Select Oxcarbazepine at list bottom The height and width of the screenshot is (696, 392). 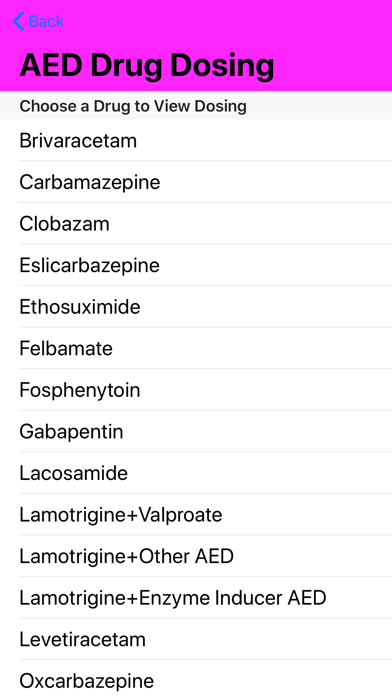pyautogui.click(x=196, y=678)
